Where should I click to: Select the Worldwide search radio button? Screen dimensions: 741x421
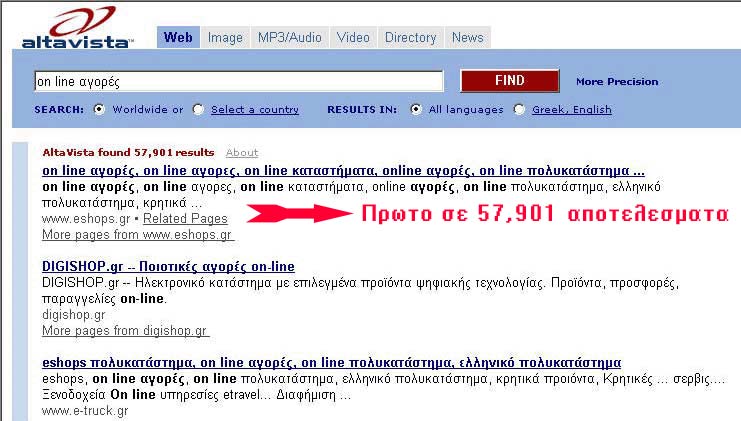pyautogui.click(x=99, y=110)
